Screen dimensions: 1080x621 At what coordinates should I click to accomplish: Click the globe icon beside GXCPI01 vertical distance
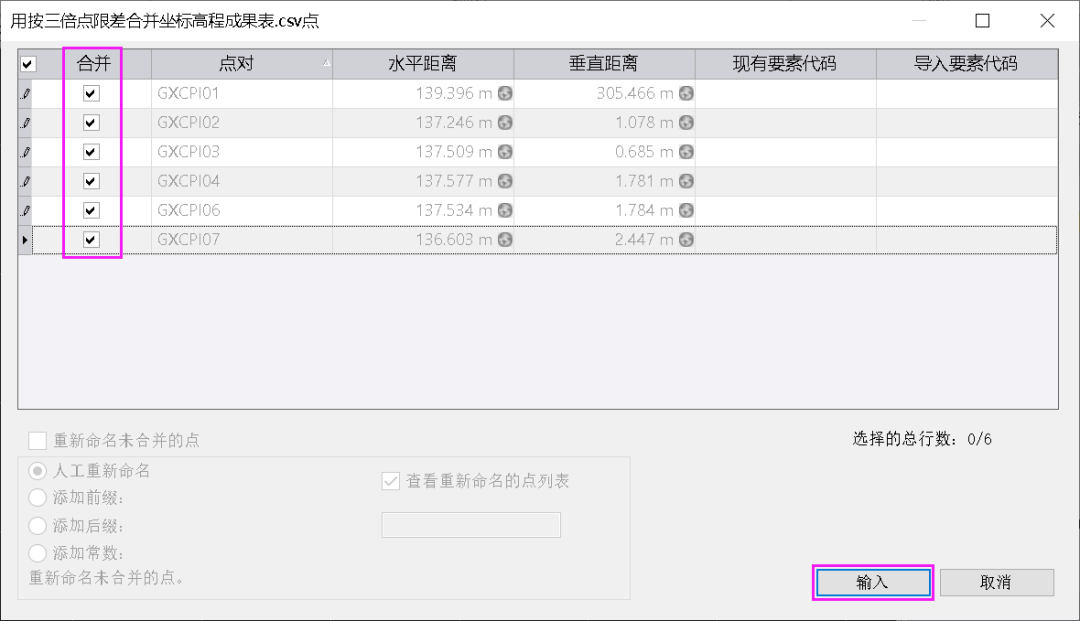686,93
